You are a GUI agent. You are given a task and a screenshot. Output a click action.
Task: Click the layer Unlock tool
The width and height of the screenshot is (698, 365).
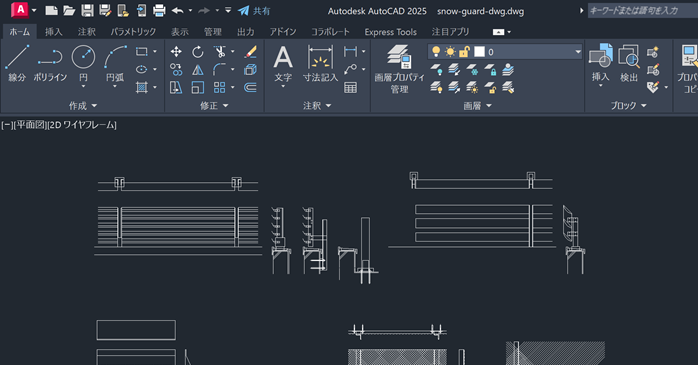[x=490, y=87]
